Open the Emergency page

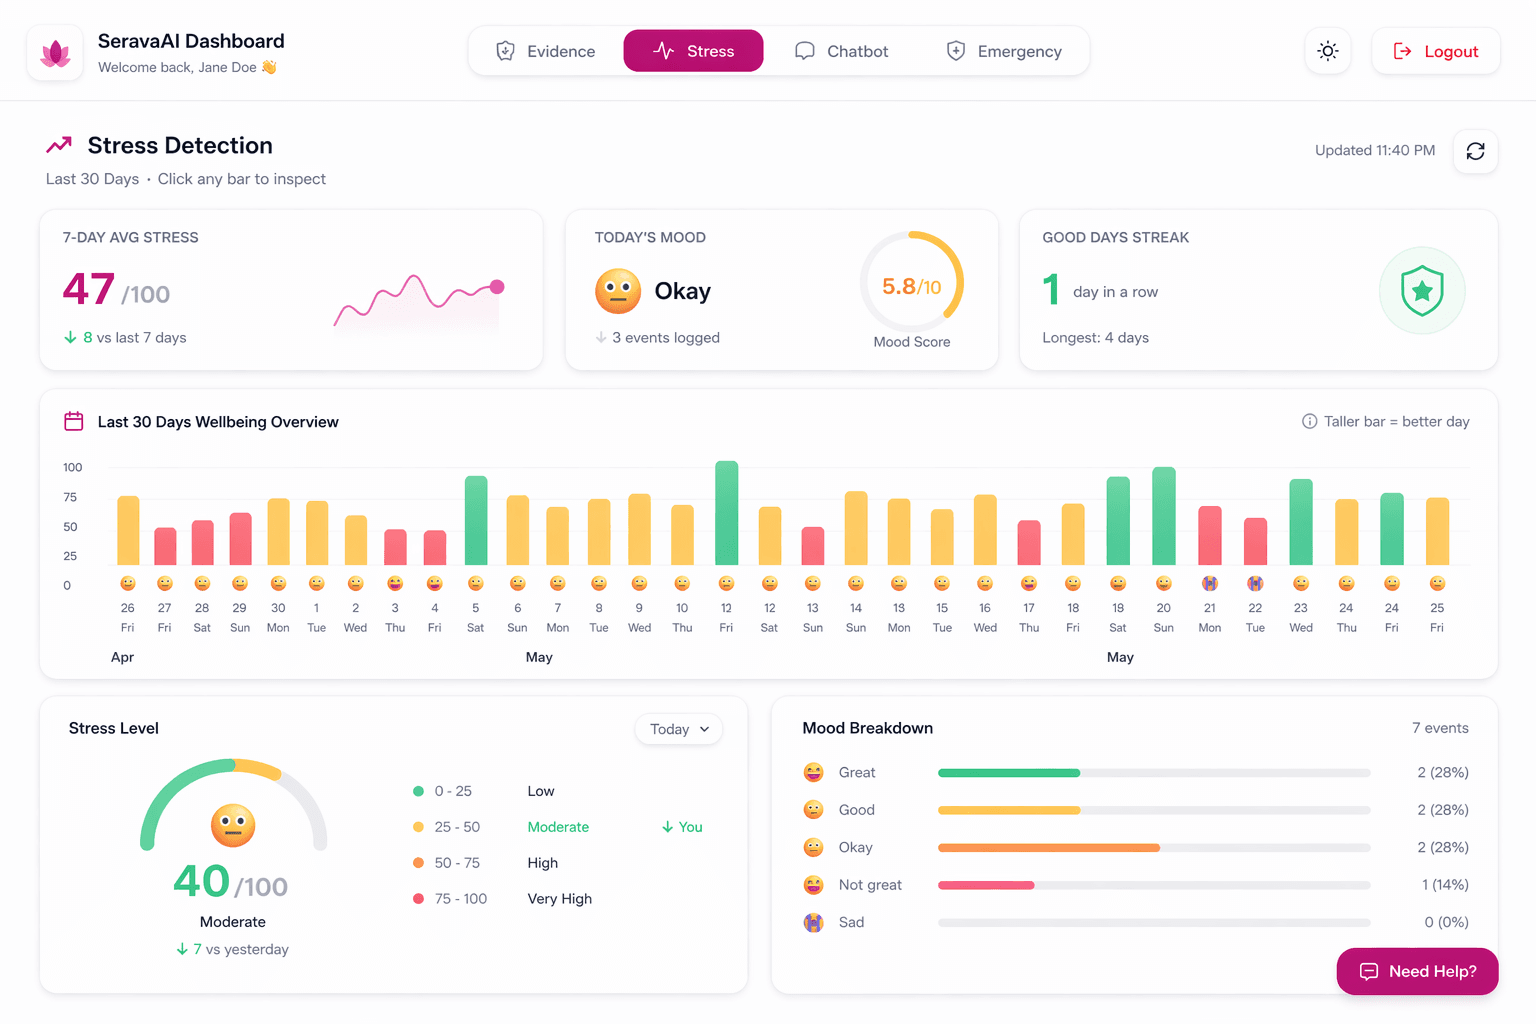[1003, 50]
